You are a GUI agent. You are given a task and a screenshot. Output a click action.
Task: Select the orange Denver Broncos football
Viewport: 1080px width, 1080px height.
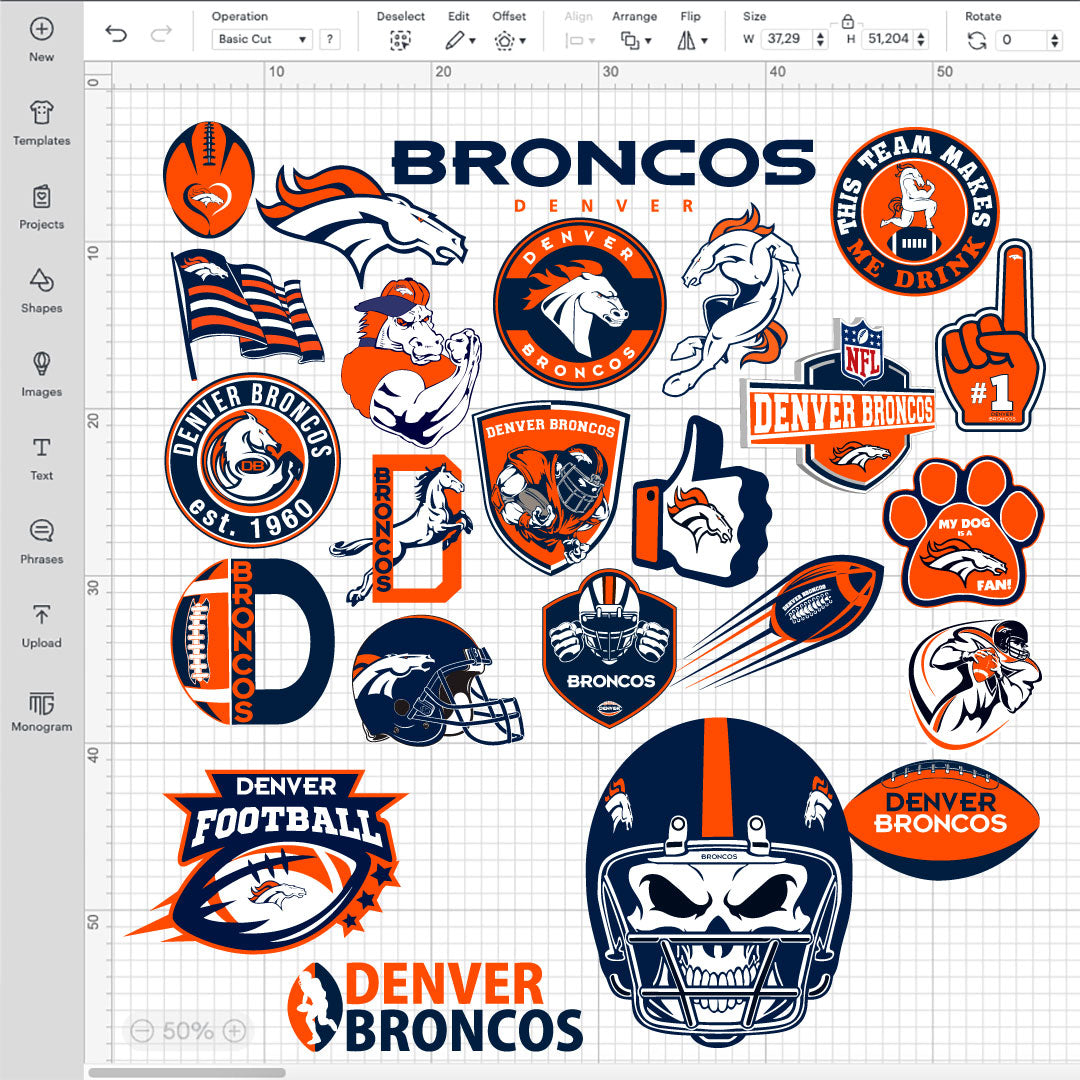click(x=942, y=820)
